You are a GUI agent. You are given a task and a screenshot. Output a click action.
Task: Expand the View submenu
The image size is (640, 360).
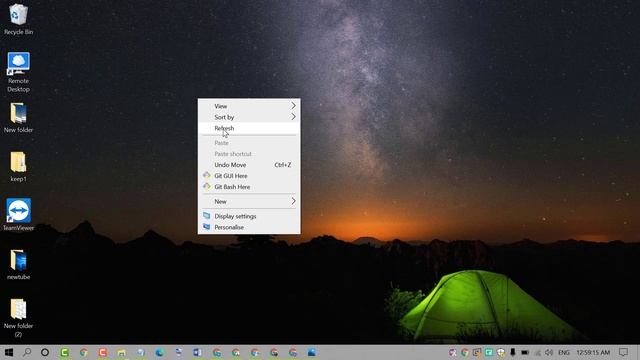pyautogui.click(x=249, y=106)
